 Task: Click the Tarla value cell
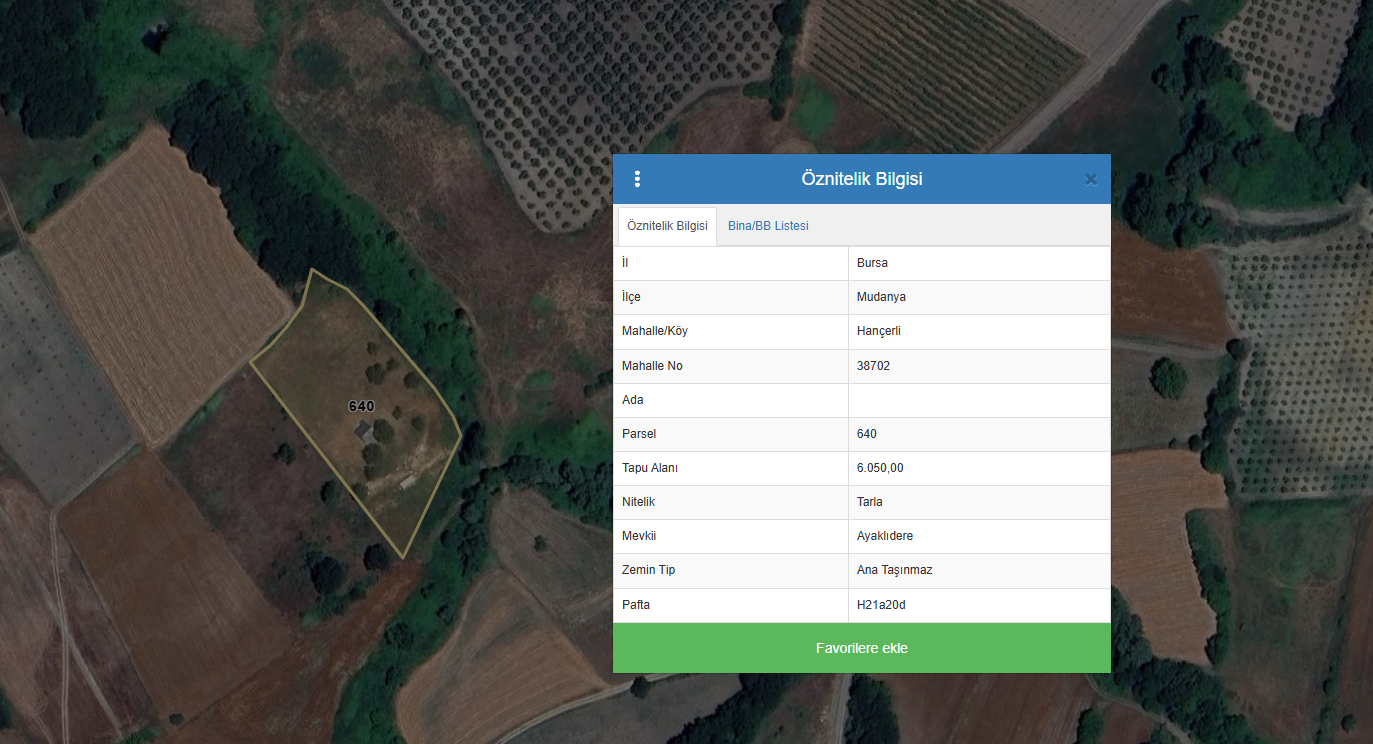pyautogui.click(x=979, y=502)
